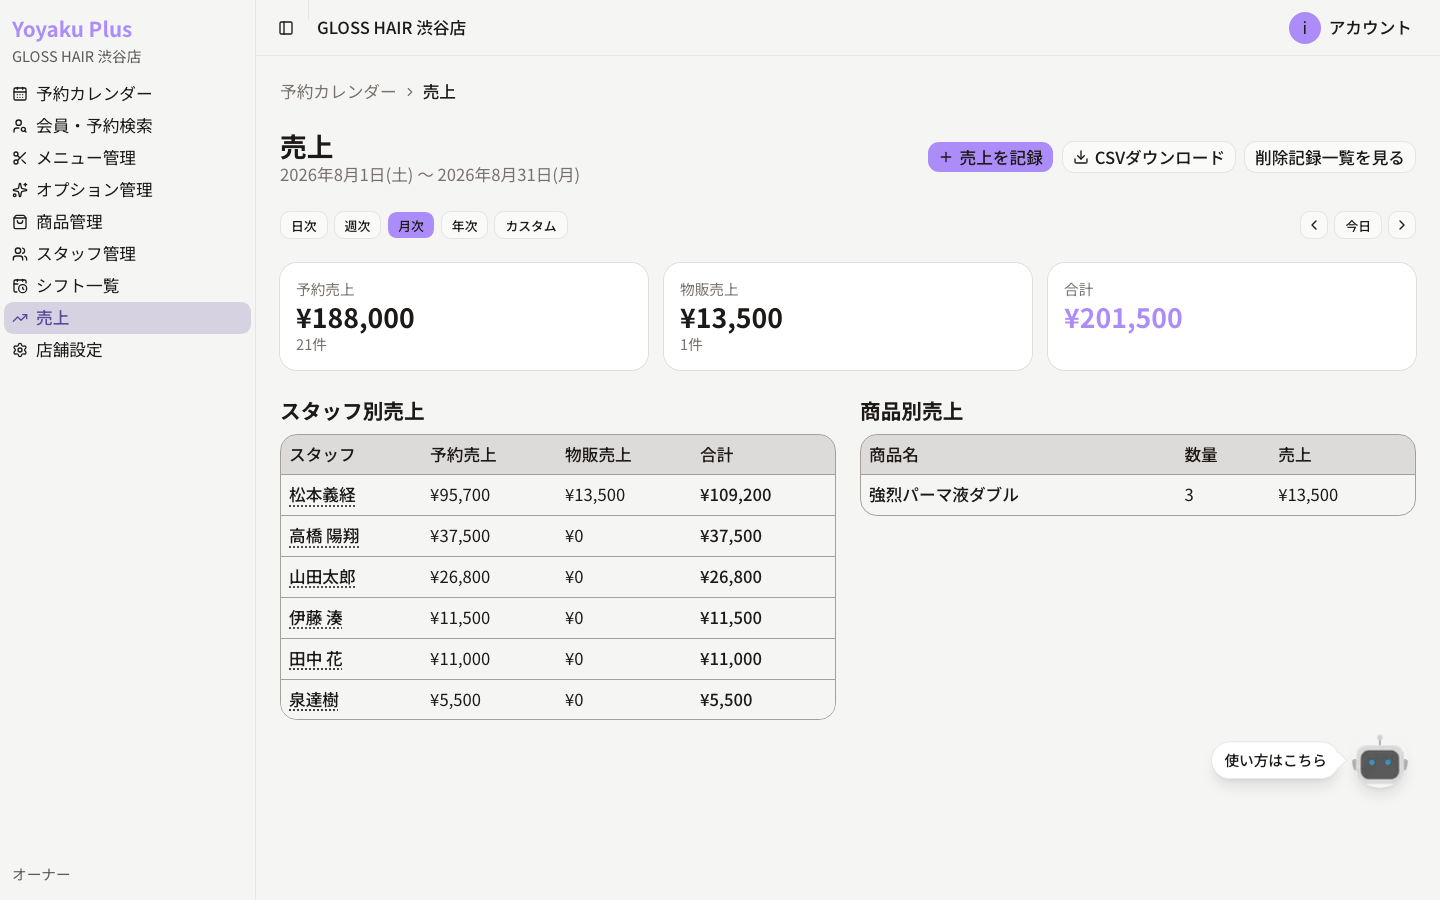Viewport: 1440px width, 900px height.
Task: Click the ¥188,000 reservation sales amount
Action: [355, 318]
